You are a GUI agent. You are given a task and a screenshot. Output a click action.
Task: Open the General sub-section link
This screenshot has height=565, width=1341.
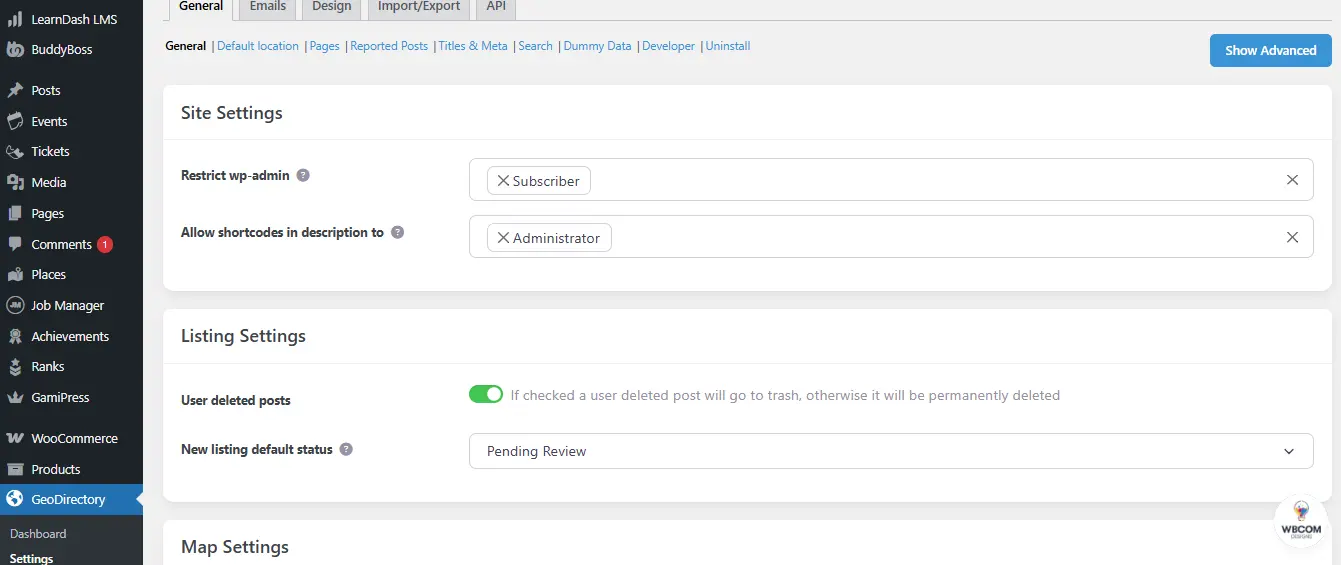(185, 46)
